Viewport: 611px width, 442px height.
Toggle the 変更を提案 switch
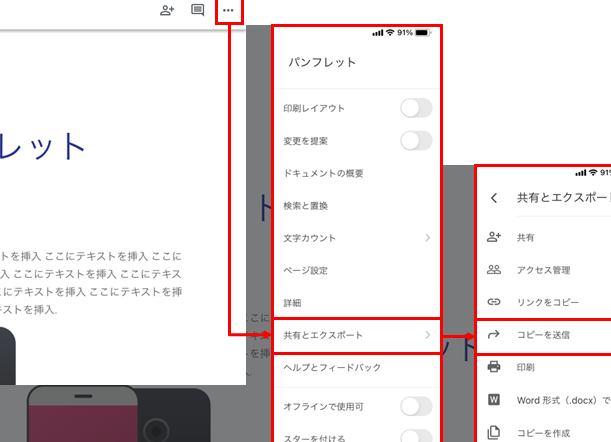click(x=416, y=141)
